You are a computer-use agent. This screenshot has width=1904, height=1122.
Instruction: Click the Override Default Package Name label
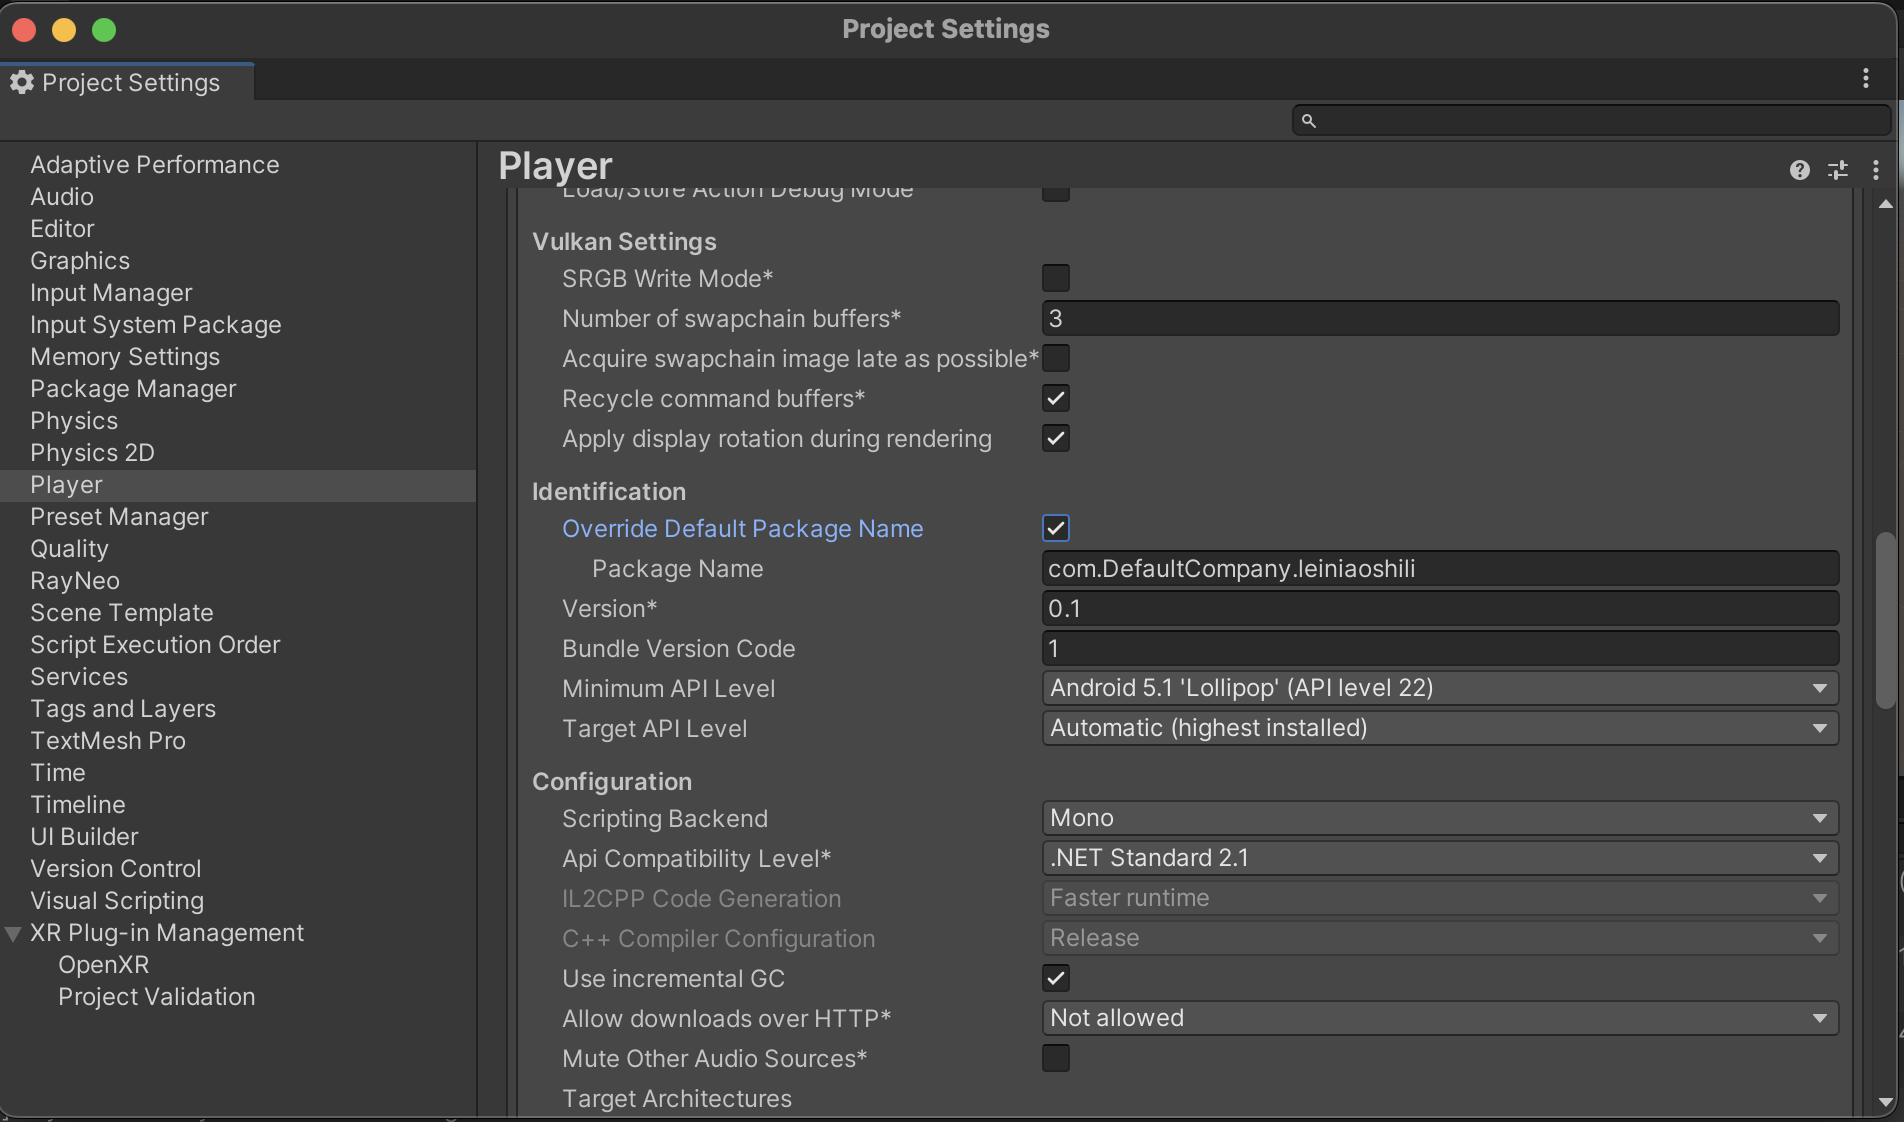click(742, 528)
